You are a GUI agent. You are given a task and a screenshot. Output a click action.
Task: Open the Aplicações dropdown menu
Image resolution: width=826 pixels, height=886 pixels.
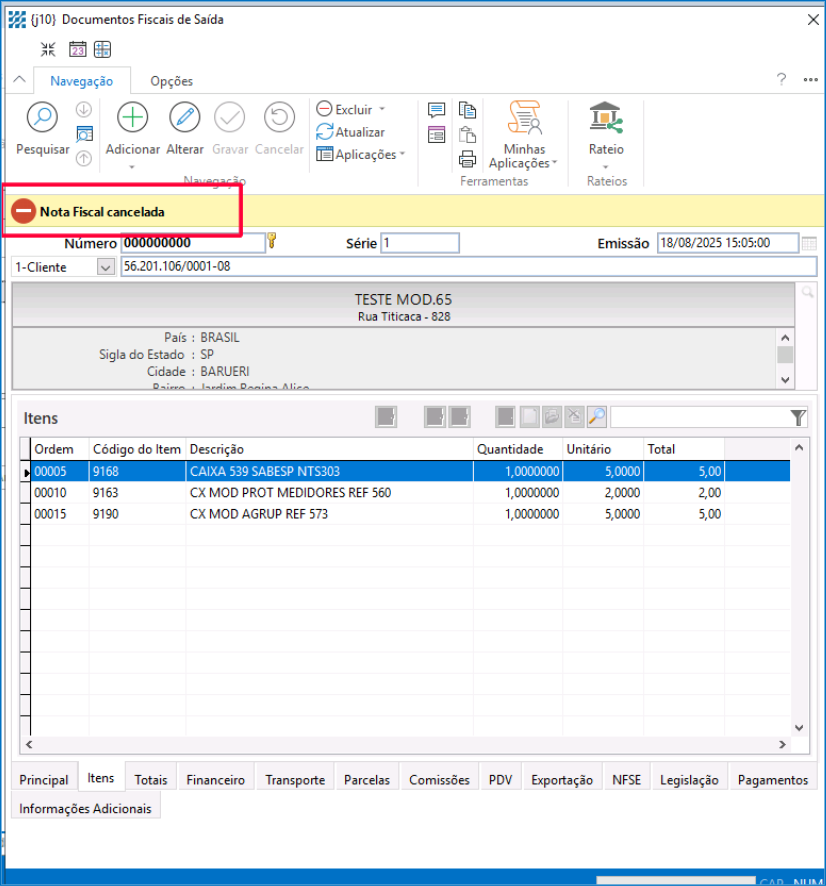[x=402, y=154]
